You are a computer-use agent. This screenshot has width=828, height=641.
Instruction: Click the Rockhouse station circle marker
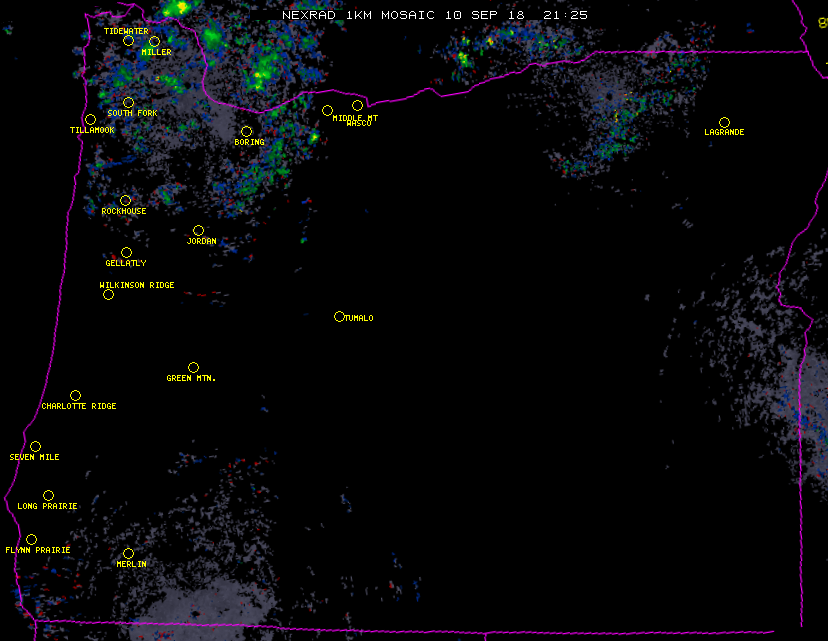pyautogui.click(x=125, y=200)
